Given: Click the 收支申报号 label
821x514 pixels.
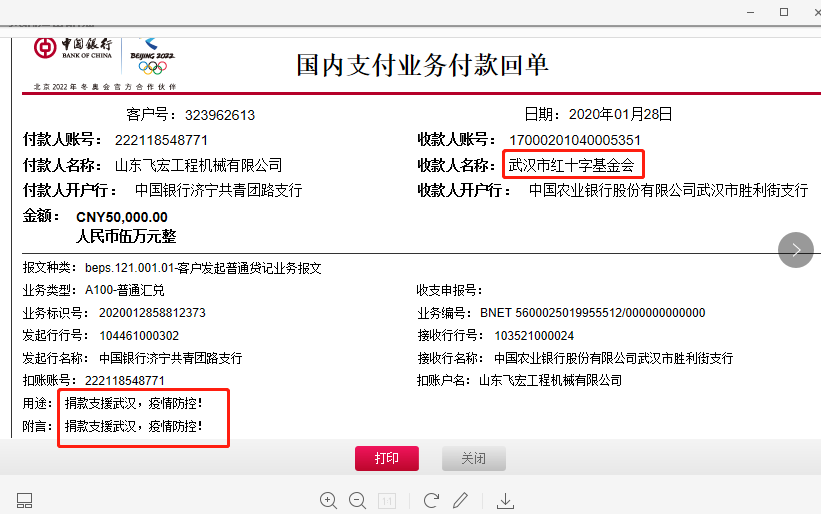Looking at the screenshot, I should click(x=449, y=290).
